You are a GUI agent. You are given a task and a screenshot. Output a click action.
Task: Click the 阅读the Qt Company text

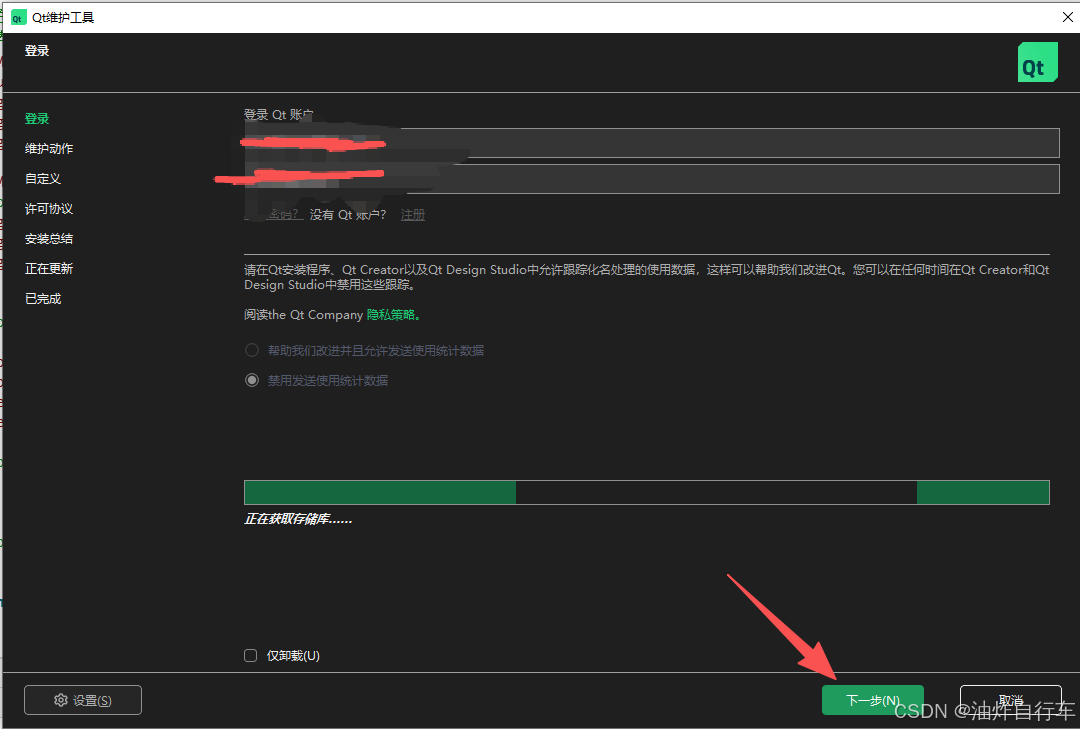click(x=303, y=315)
